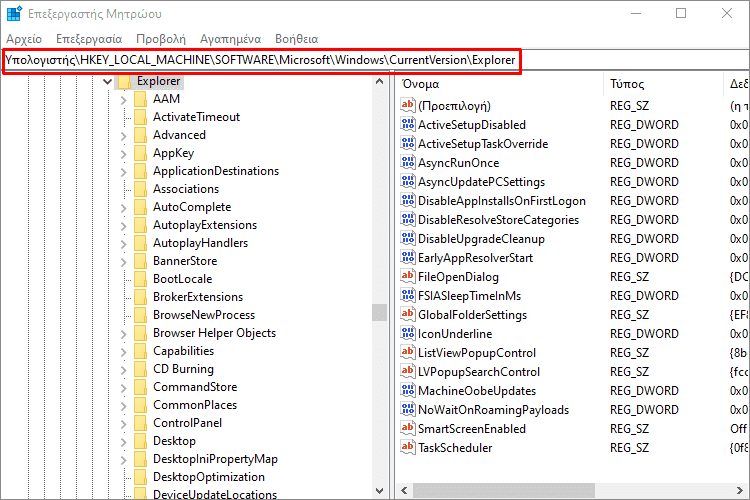This screenshot has width=750, height=500.
Task: Expand the AppKey node
Action: (x=124, y=154)
